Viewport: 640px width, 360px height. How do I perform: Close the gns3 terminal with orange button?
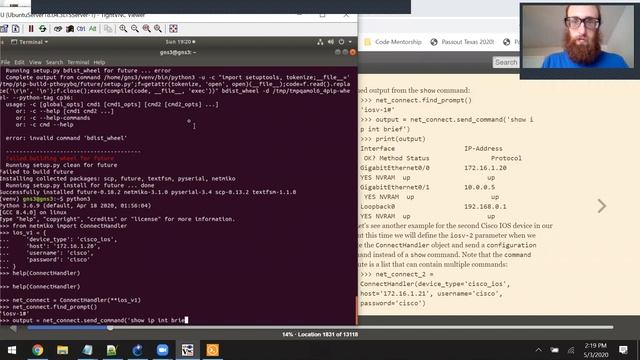tap(353, 52)
